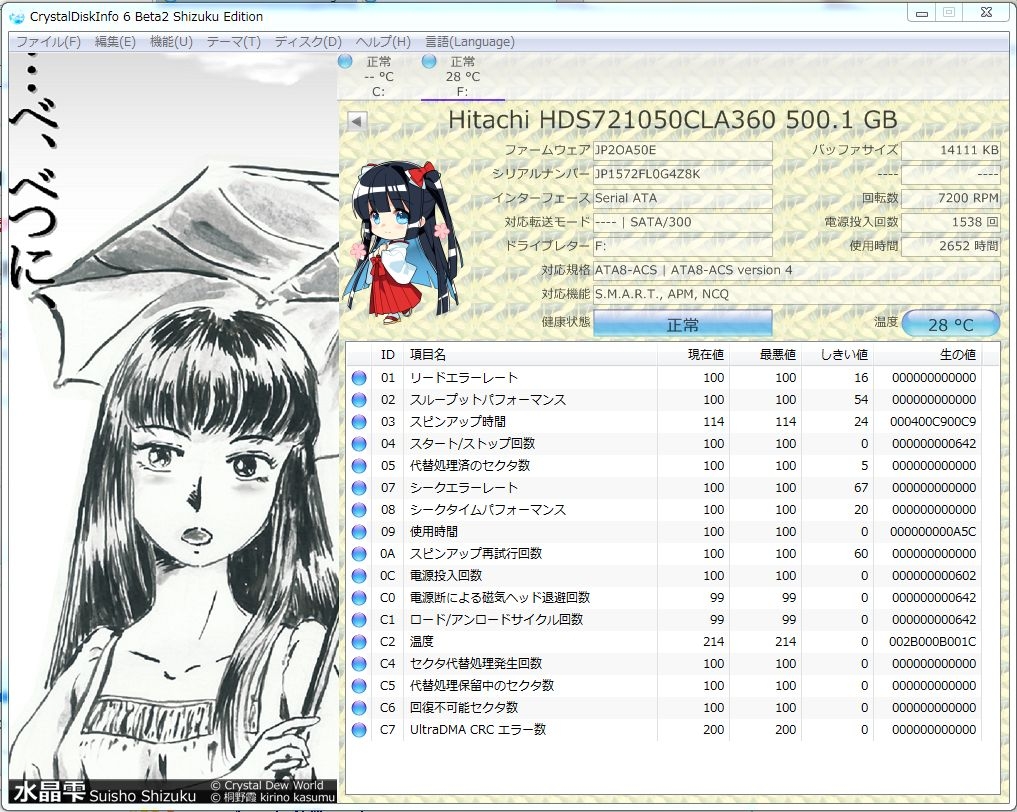The width and height of the screenshot is (1017, 812).
Task: Click the バッファサイズ field 14111 KB
Action: tap(950, 150)
